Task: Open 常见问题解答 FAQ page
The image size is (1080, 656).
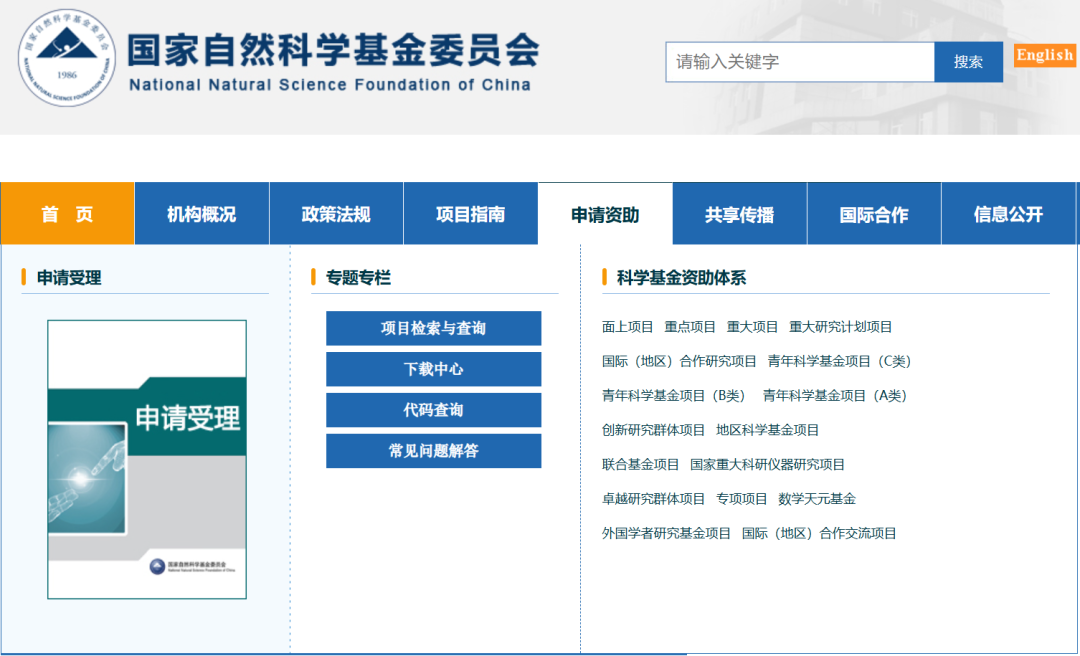Action: 433,451
